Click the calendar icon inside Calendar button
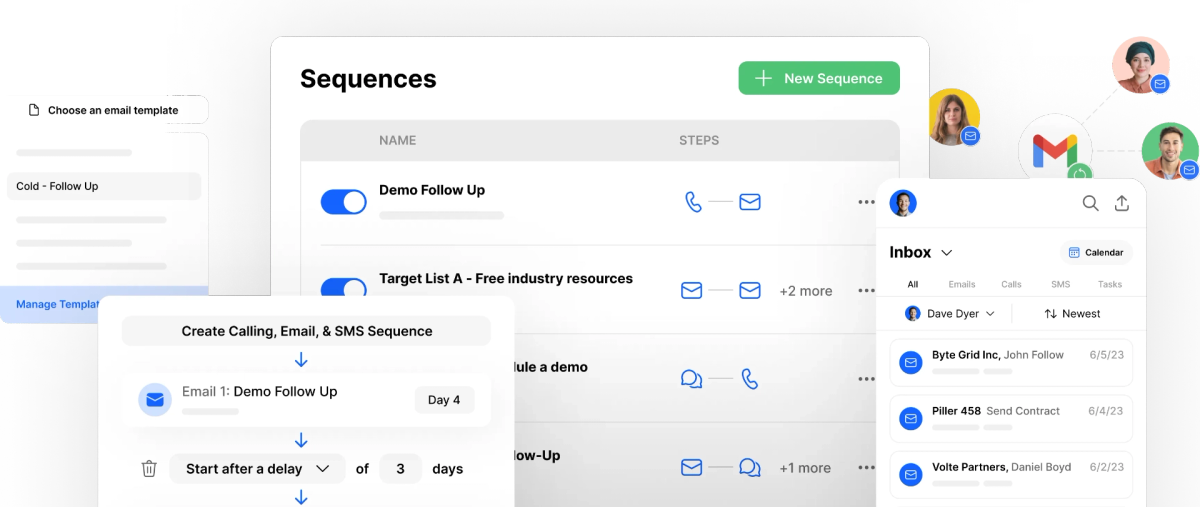The width and height of the screenshot is (1200, 507). pos(1074,252)
